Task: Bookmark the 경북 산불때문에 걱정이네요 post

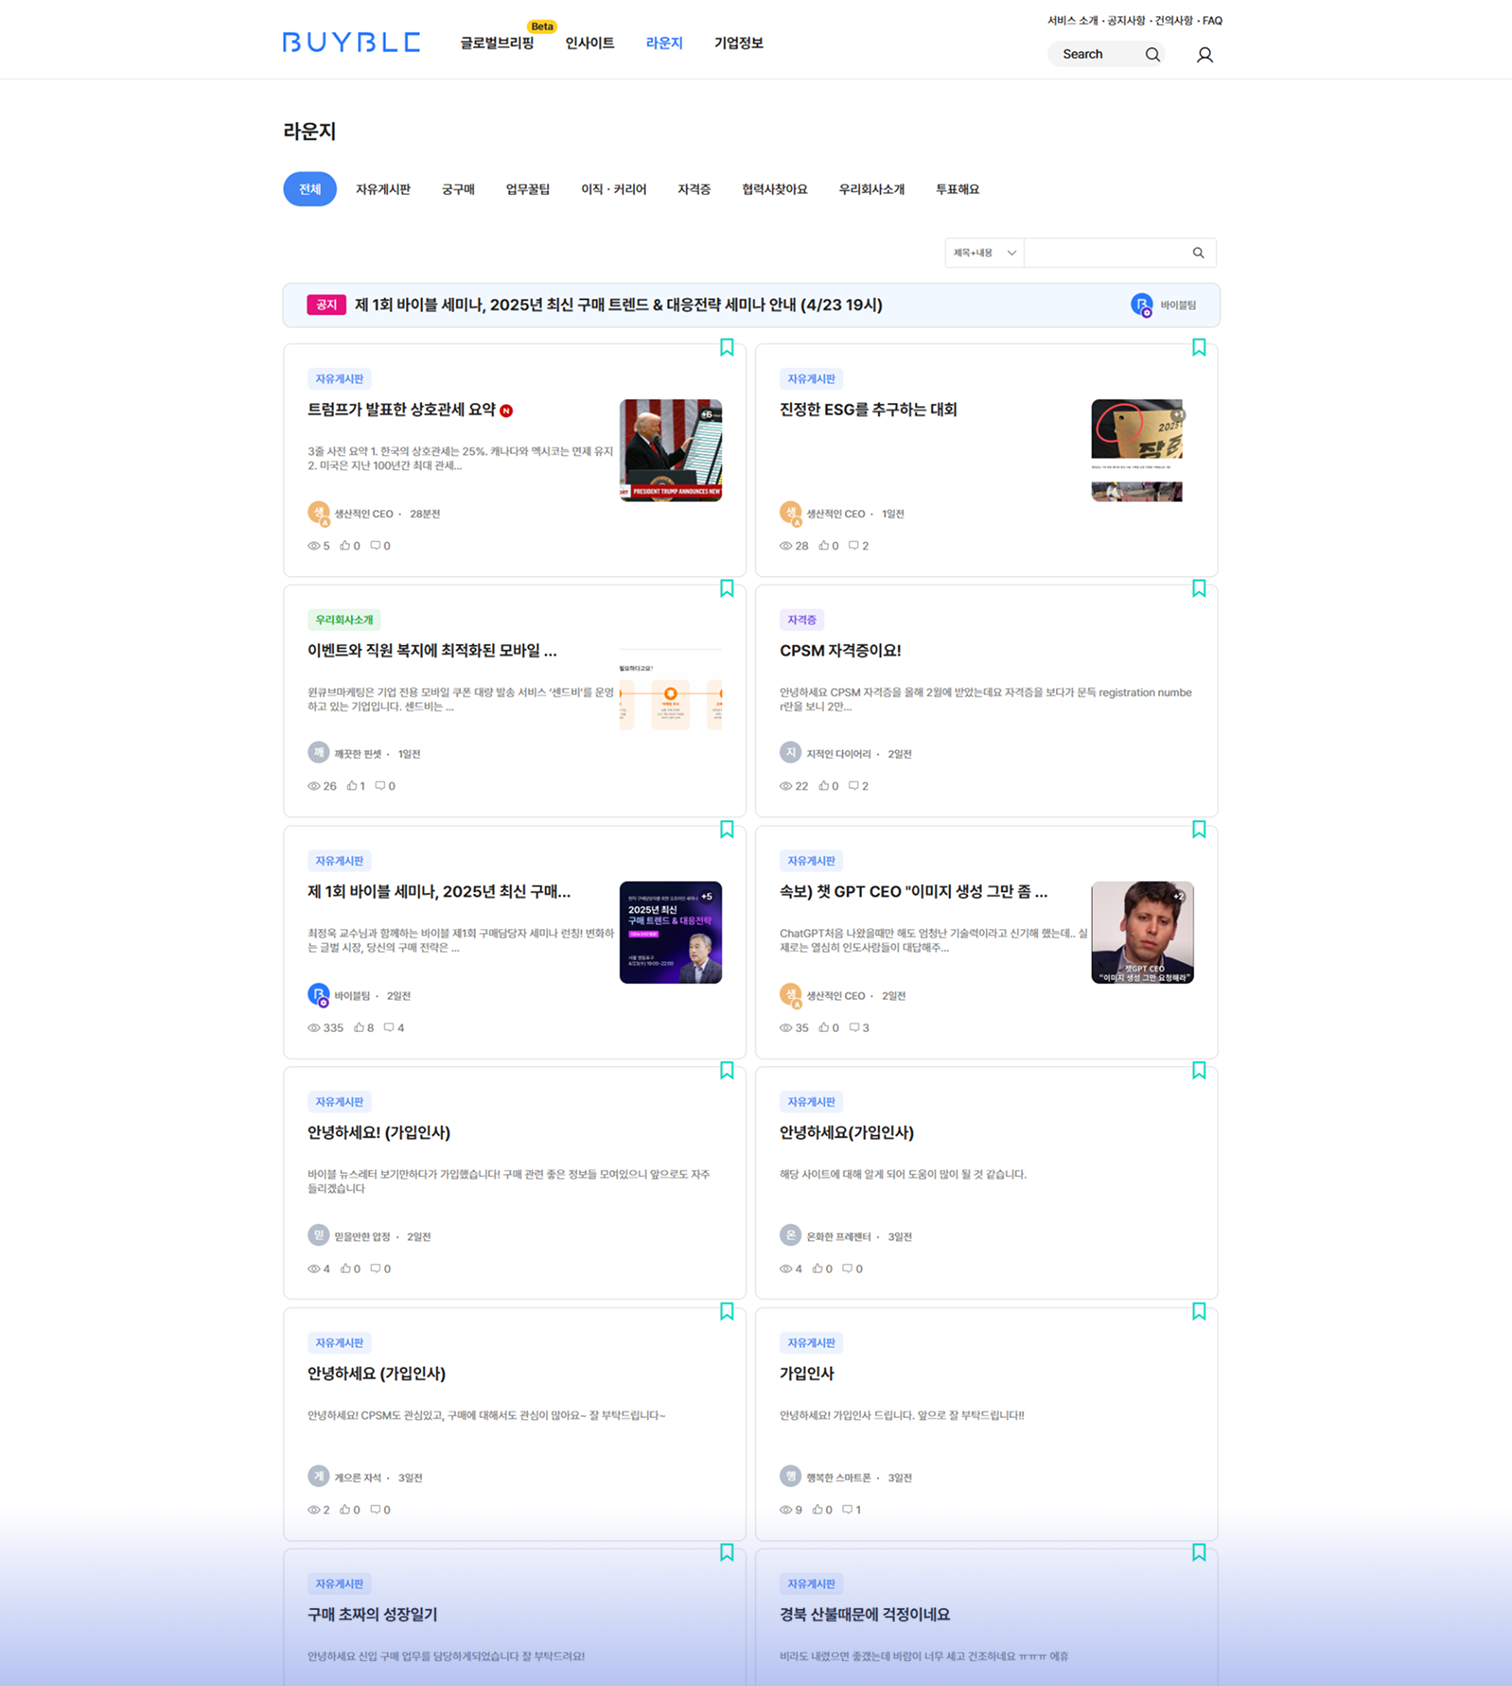Action: tap(1199, 1552)
